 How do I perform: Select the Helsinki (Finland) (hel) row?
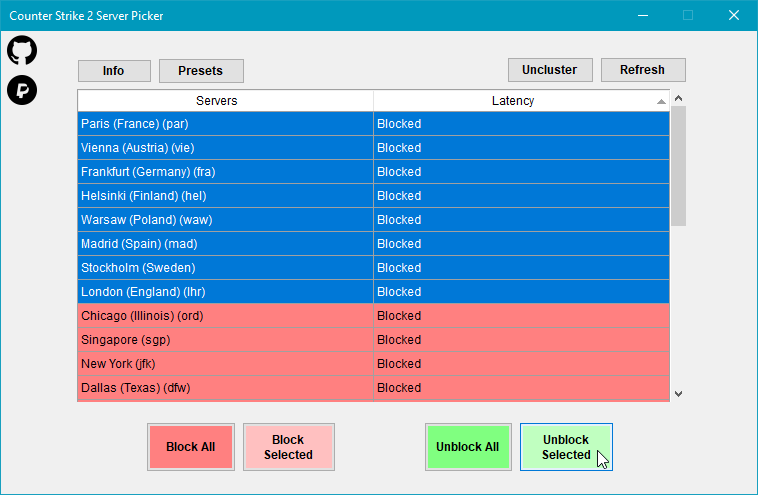pos(374,196)
